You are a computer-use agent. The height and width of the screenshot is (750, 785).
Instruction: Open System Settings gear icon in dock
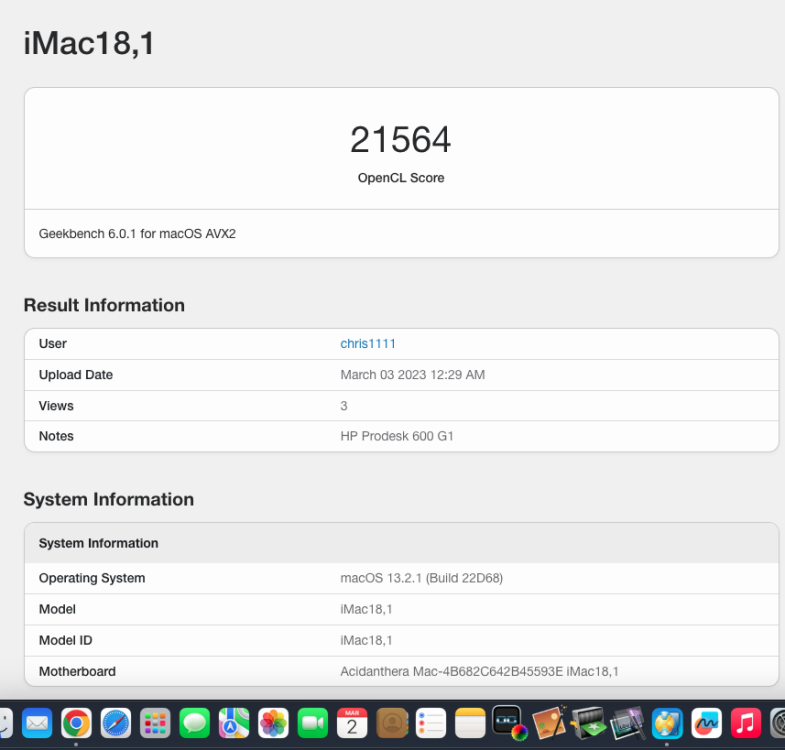pyautogui.click(x=777, y=723)
